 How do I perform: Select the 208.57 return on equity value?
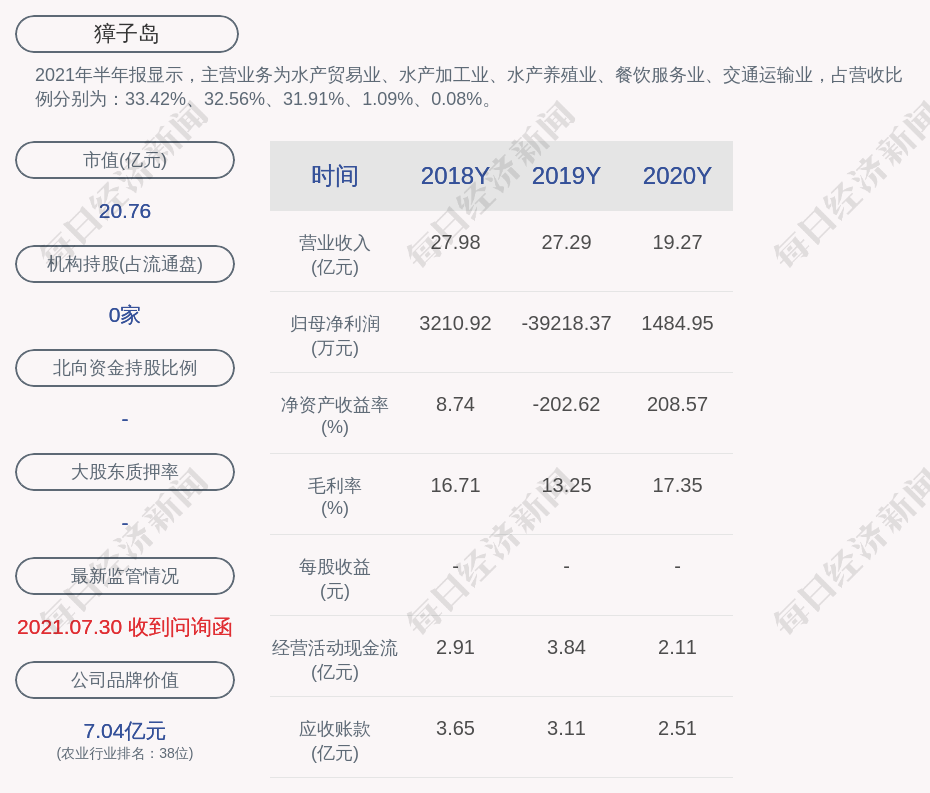click(677, 405)
